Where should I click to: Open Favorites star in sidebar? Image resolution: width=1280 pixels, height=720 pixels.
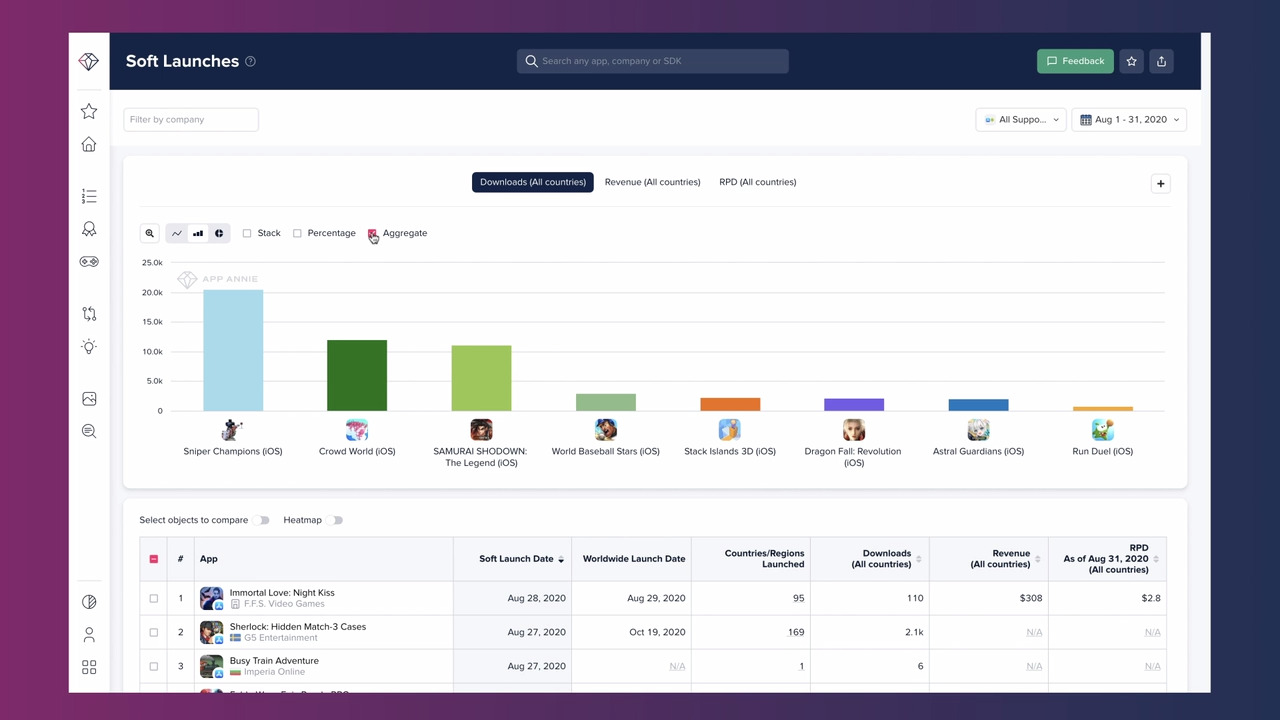click(89, 111)
